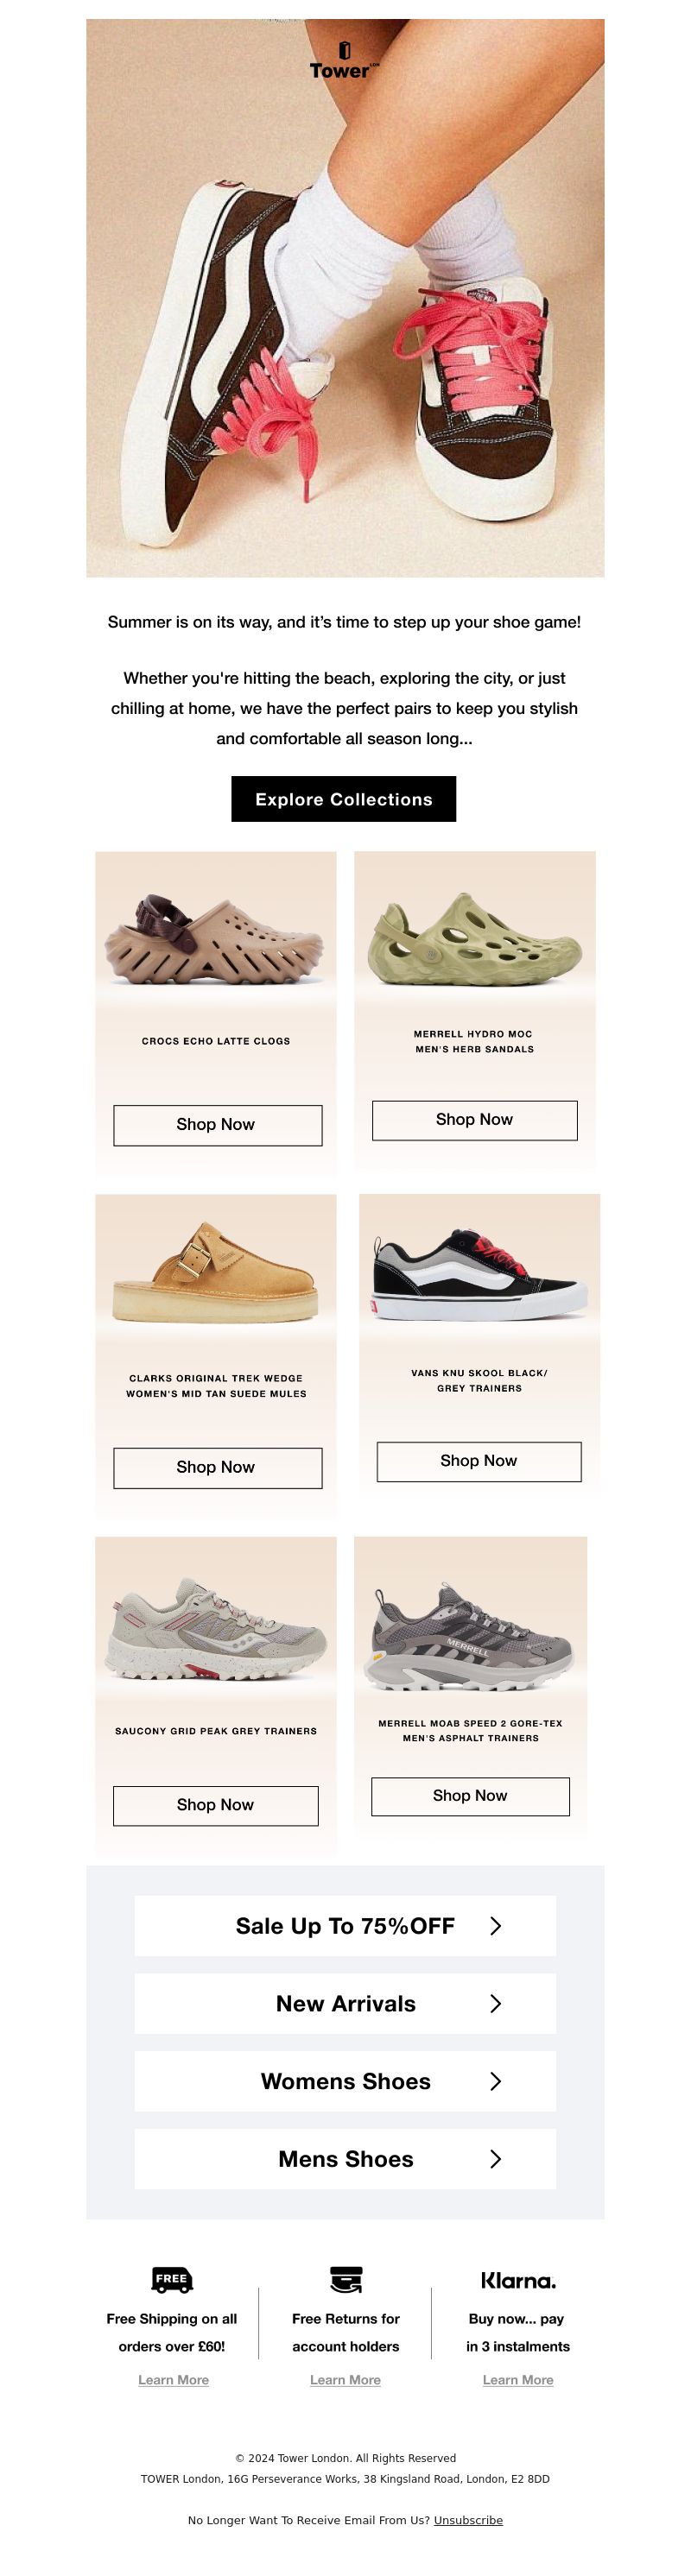Image resolution: width=691 pixels, height=2576 pixels.
Task: Click the free shipping truck icon
Action: tap(172, 2279)
